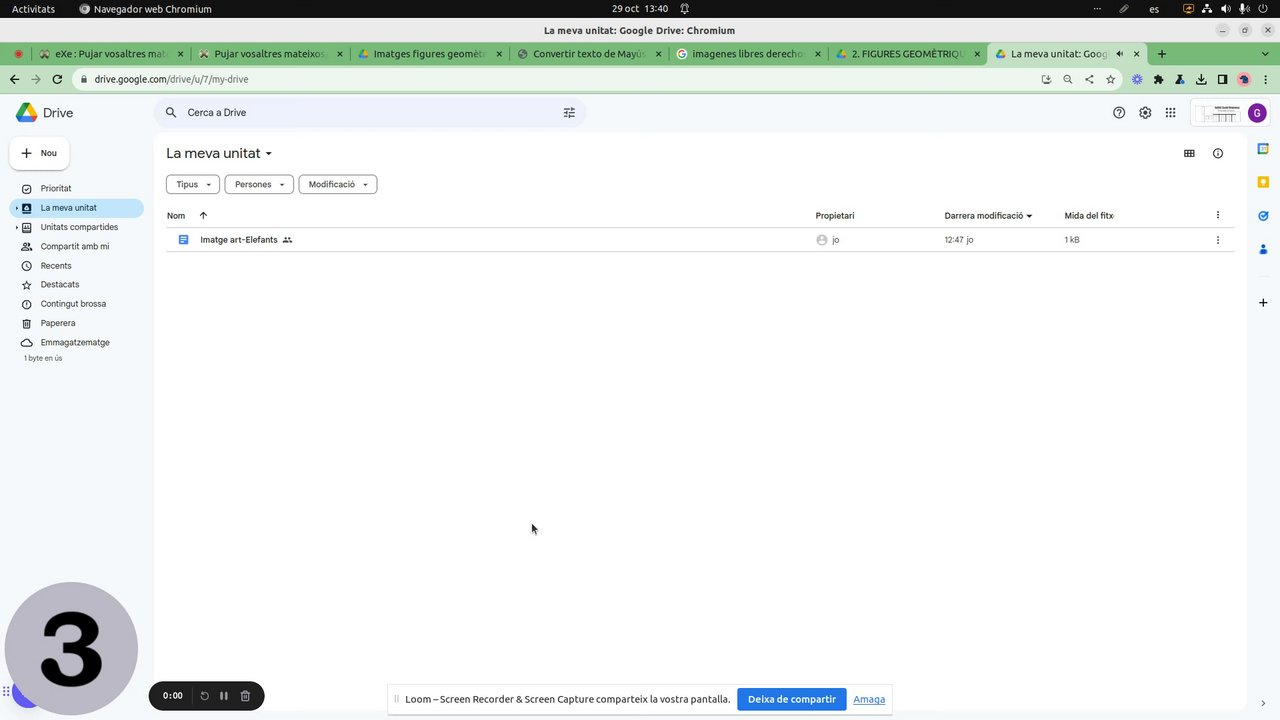This screenshot has width=1280, height=720.
Task: Share this page icon in address bar
Action: click(1089, 79)
